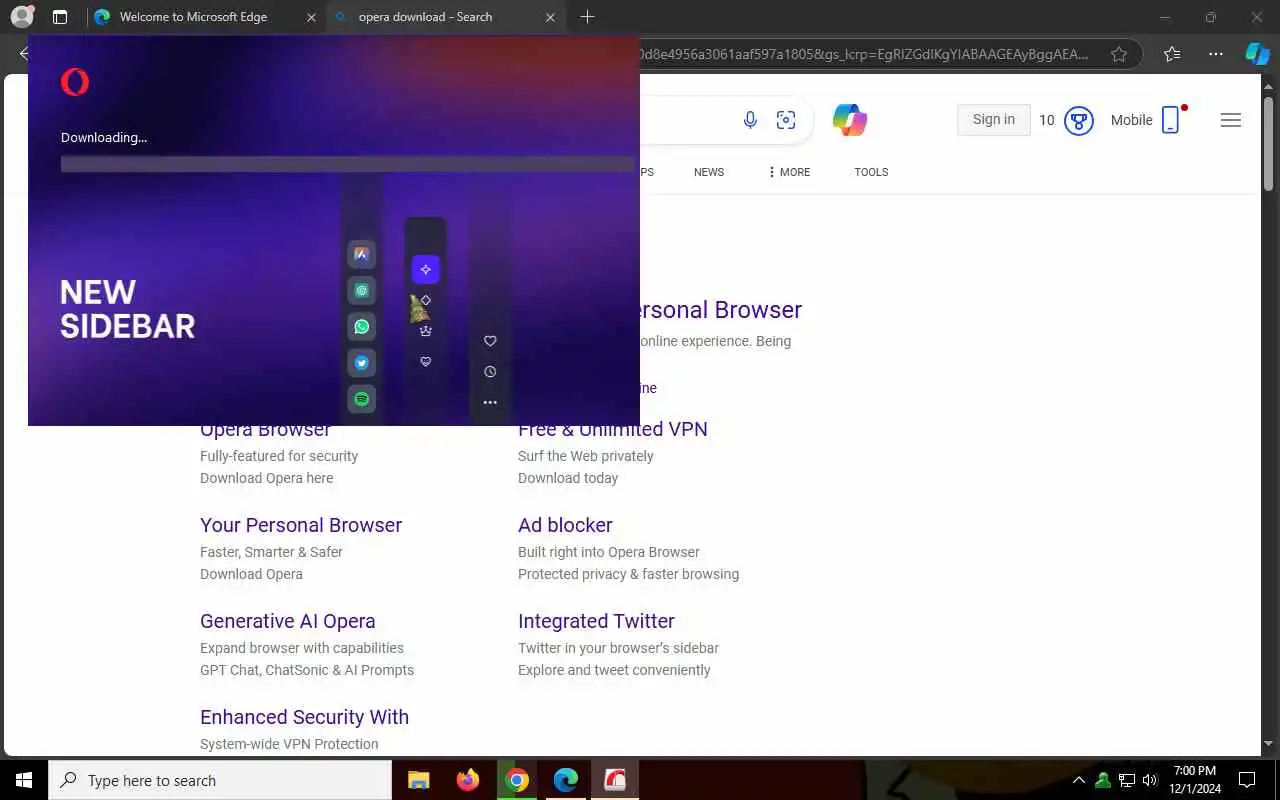The height and width of the screenshot is (800, 1280).
Task: Click Spotify icon in installer sidebar preview
Action: point(362,398)
